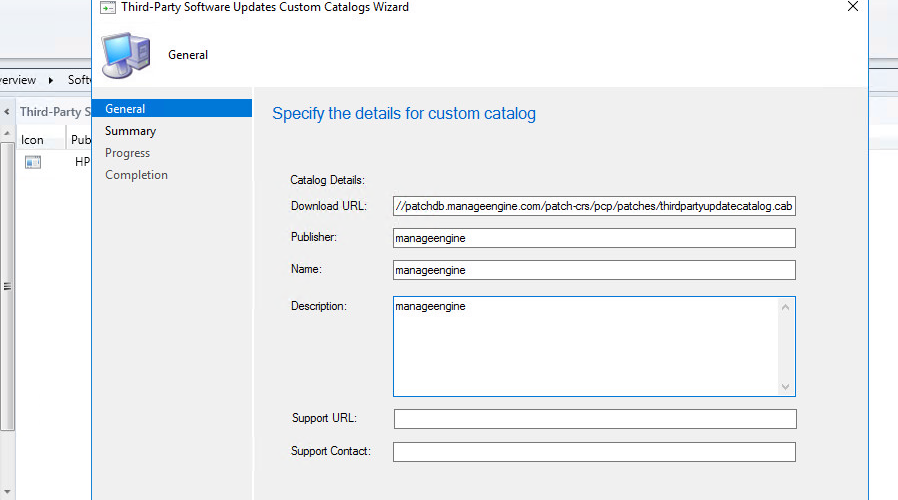Click background pane scroll down arrow

point(7,491)
